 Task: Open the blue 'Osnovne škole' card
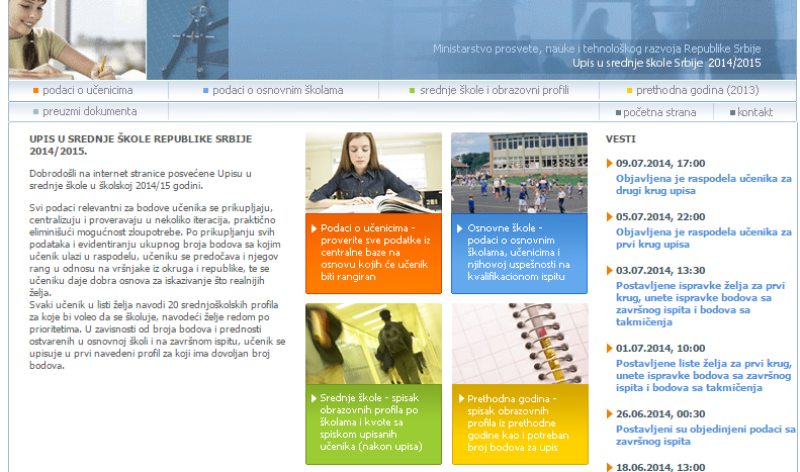click(x=519, y=253)
